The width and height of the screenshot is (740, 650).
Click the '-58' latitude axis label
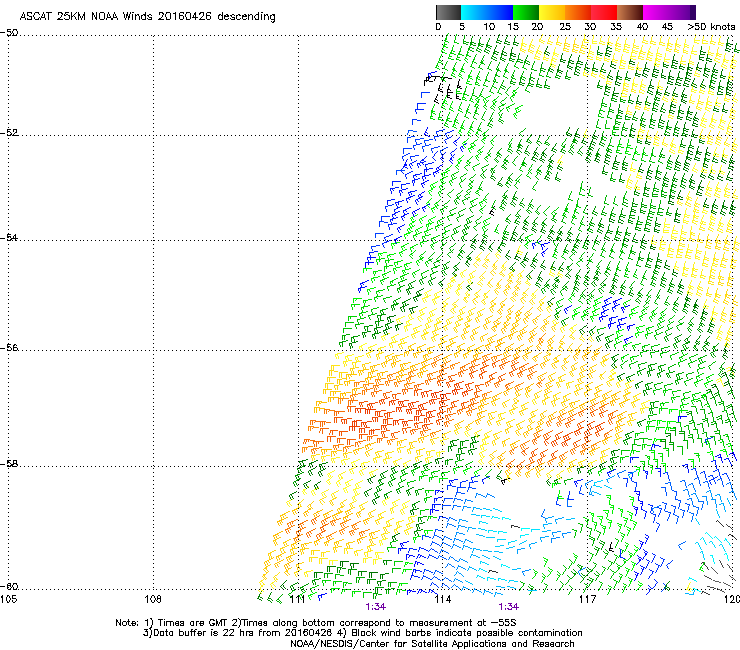point(9,464)
